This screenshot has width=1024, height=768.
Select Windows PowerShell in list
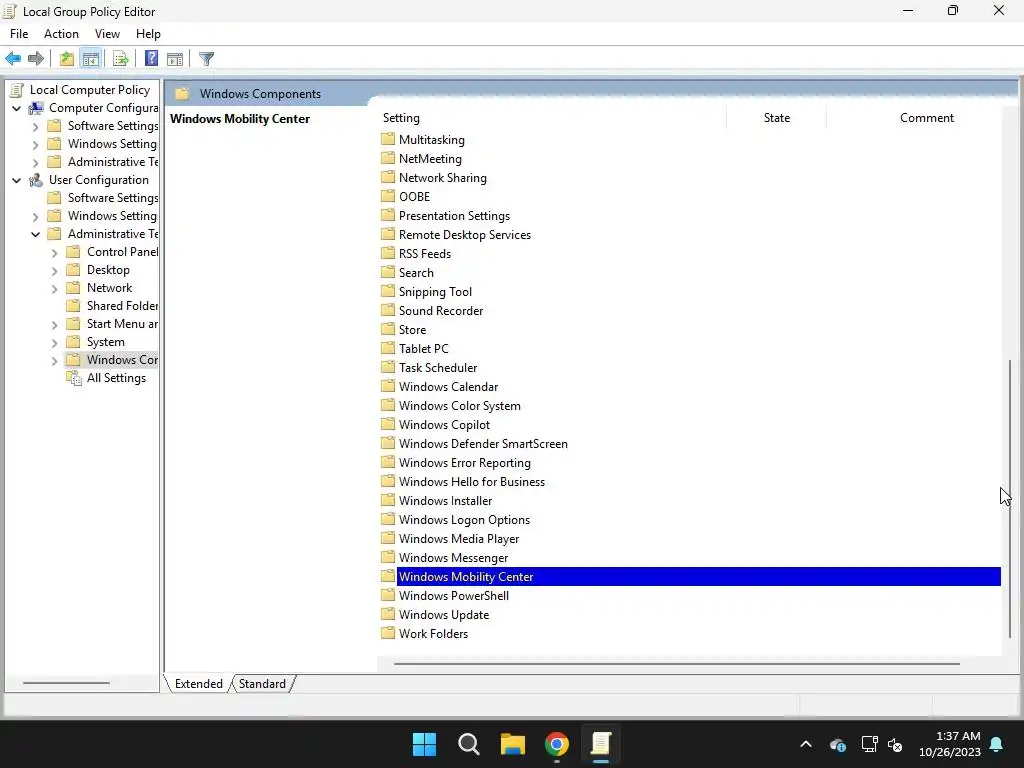click(x=453, y=596)
